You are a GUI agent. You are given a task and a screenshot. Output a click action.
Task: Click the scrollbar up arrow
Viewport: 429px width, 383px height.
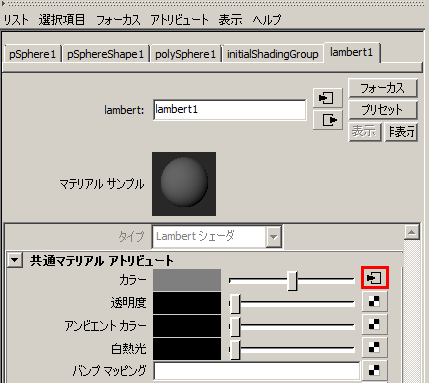pos(411,232)
